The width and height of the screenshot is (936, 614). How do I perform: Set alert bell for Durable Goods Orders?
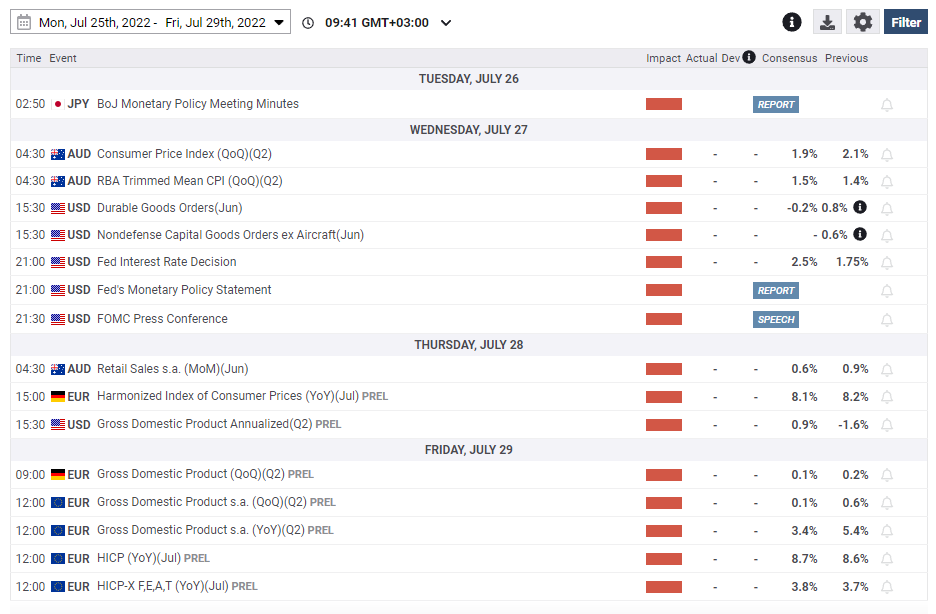pyautogui.click(x=887, y=209)
